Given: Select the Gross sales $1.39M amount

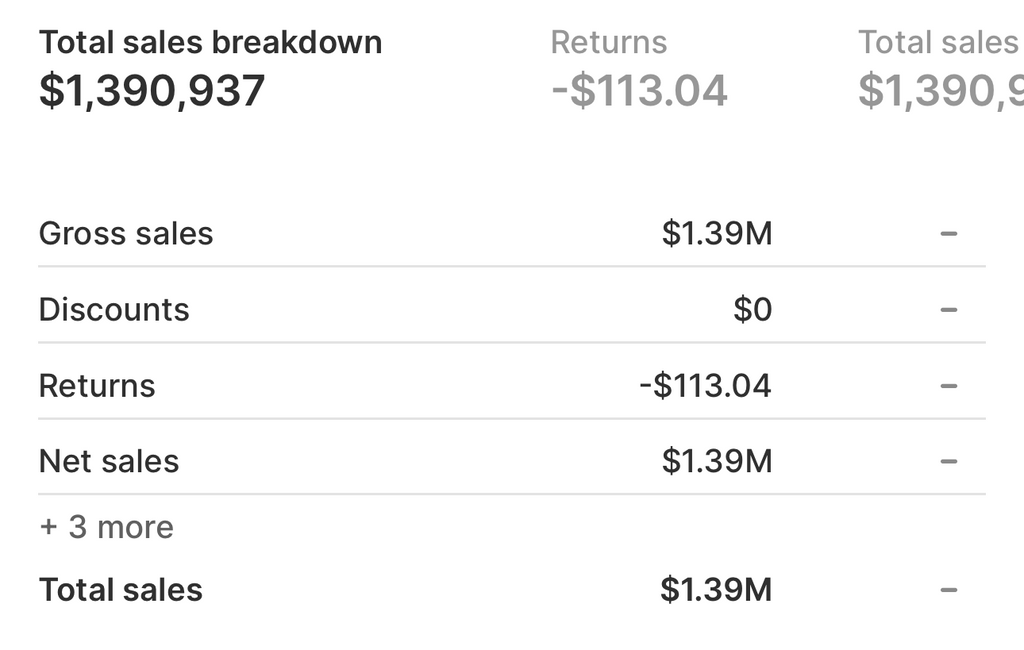Looking at the screenshot, I should tap(716, 234).
